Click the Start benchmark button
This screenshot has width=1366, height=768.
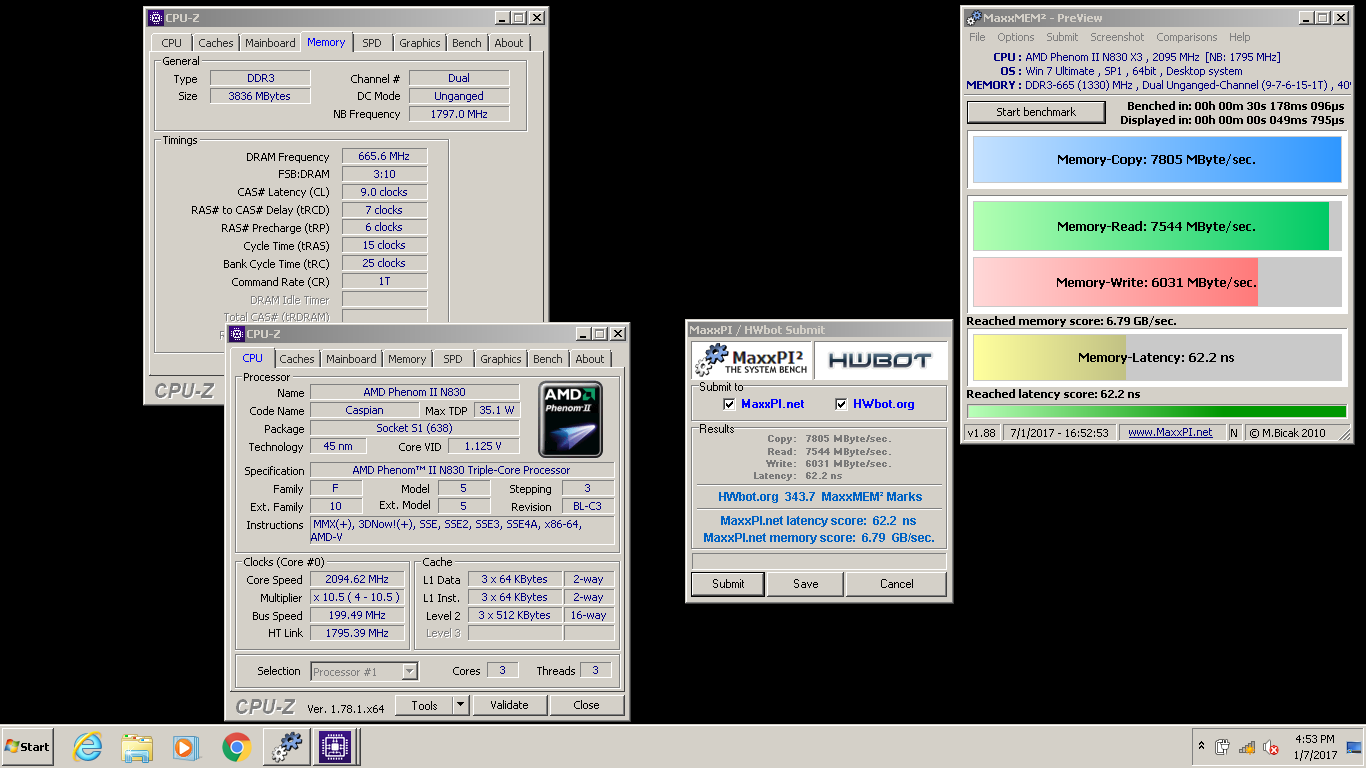click(1036, 112)
